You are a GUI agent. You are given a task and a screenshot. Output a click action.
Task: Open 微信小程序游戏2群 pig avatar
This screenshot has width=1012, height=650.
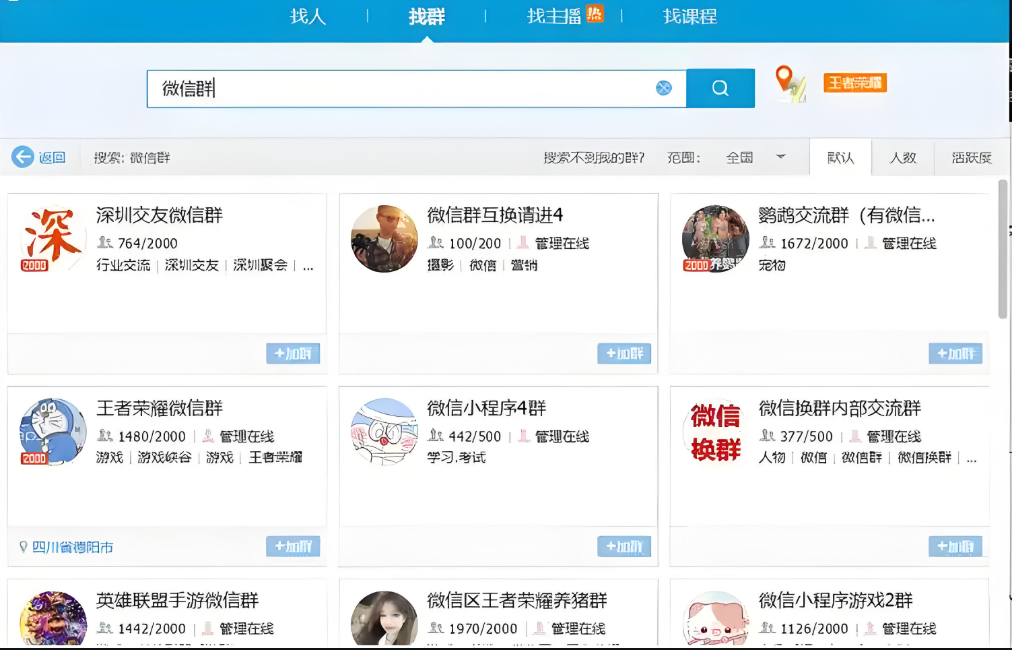click(715, 618)
